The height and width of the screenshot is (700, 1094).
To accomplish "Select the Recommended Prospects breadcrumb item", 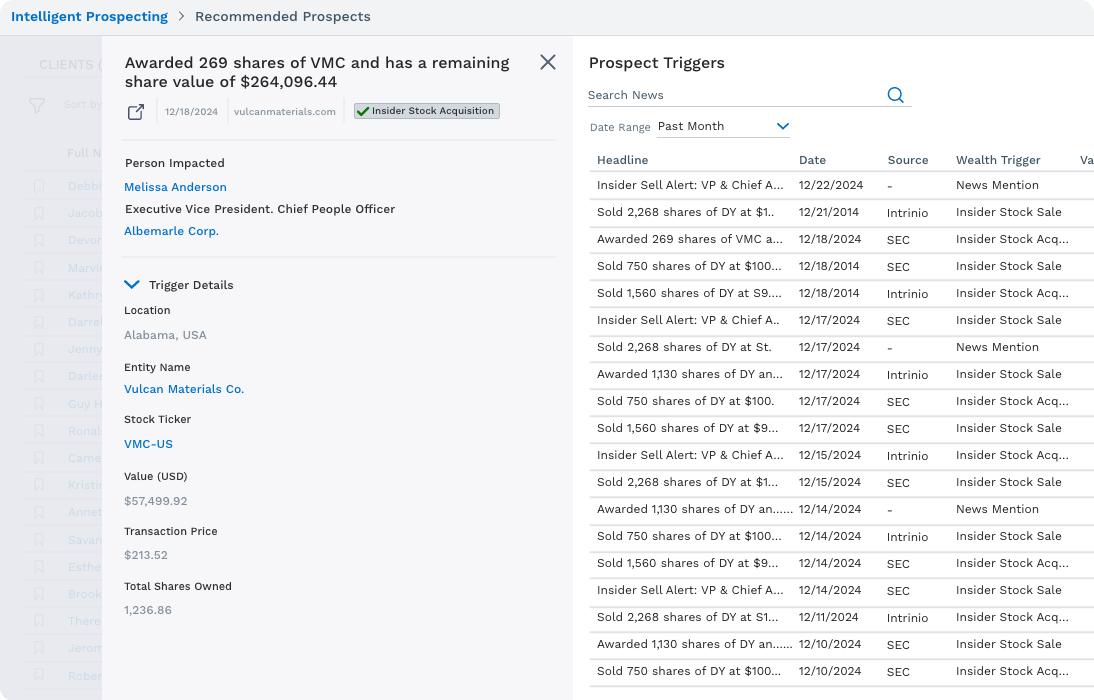I will point(283,16).
